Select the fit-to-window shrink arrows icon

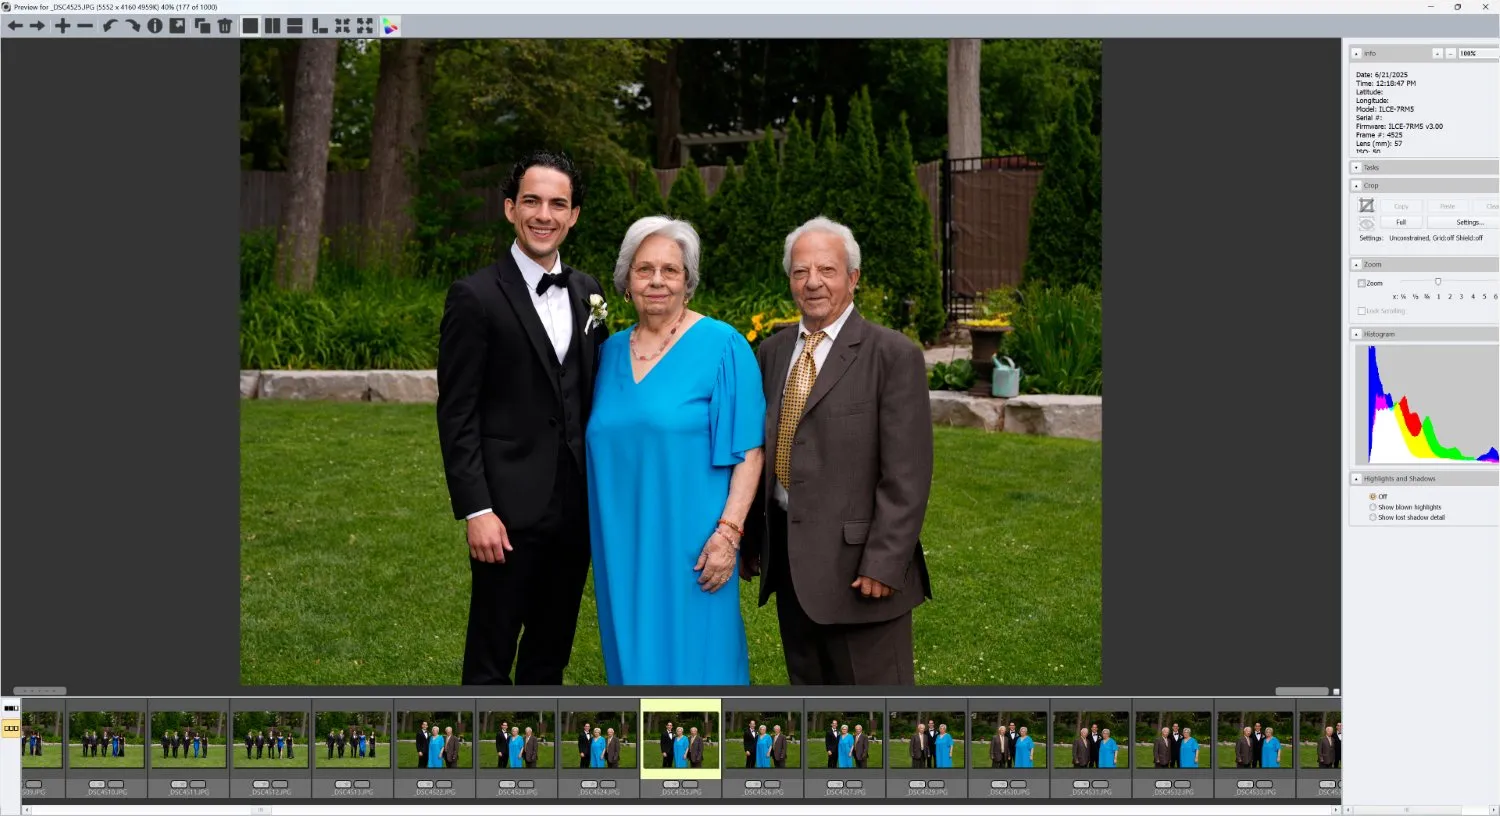tap(343, 25)
